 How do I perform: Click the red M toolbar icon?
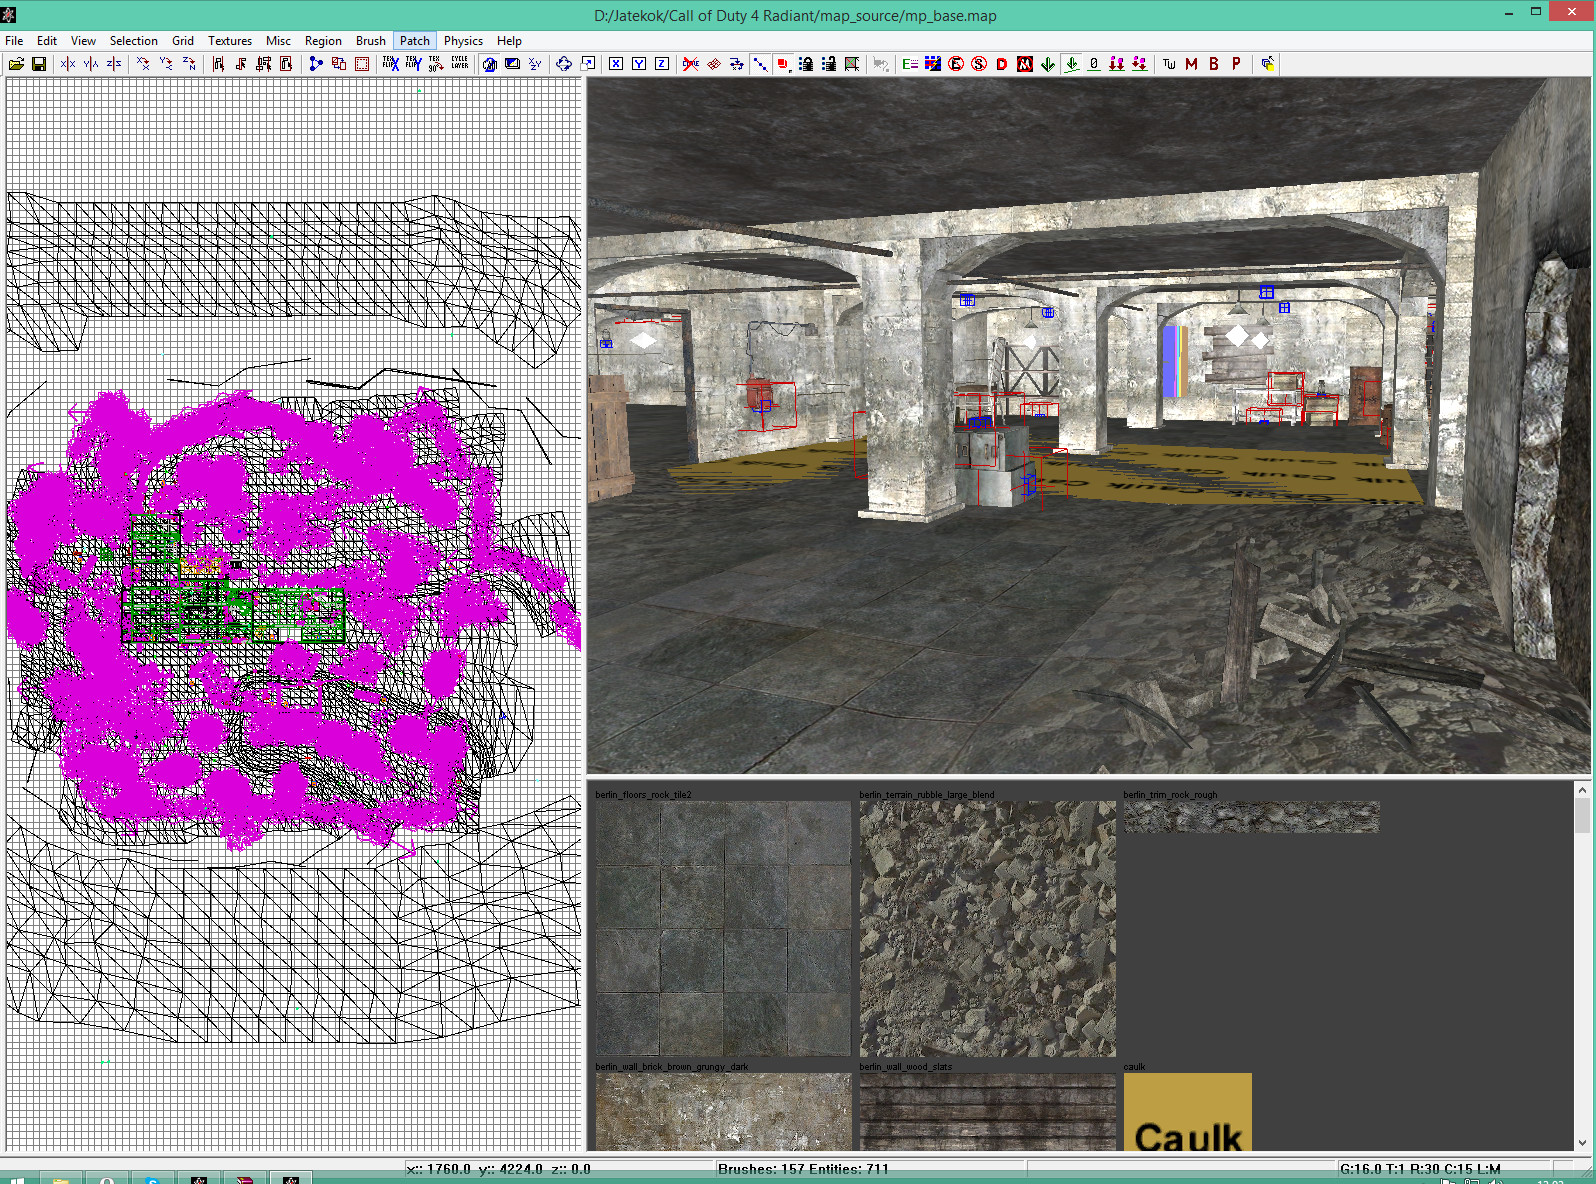(1191, 64)
